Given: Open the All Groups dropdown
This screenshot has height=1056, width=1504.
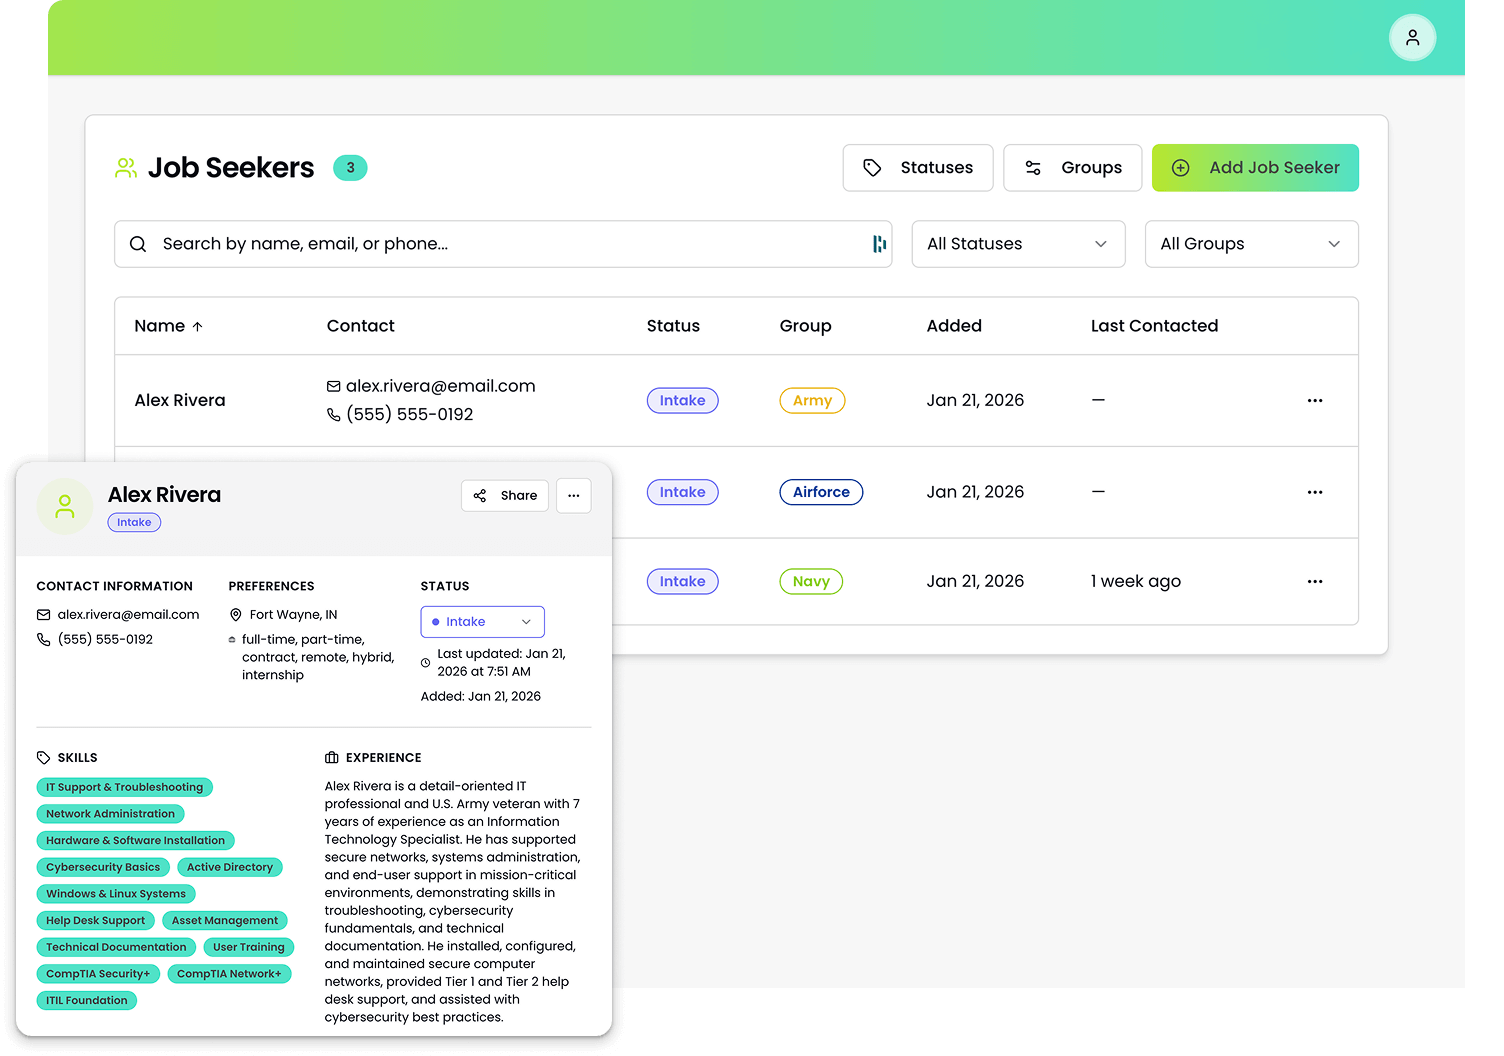Looking at the screenshot, I should [1251, 243].
